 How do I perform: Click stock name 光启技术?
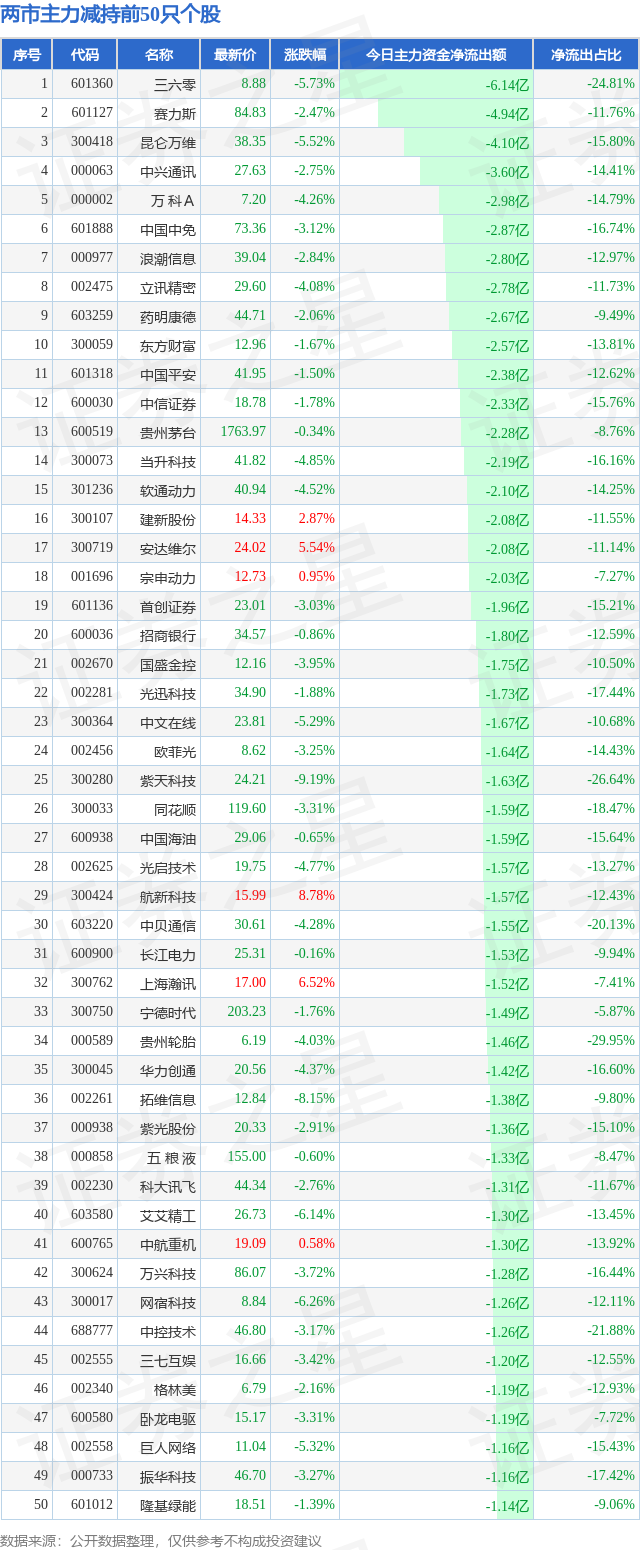[168, 867]
